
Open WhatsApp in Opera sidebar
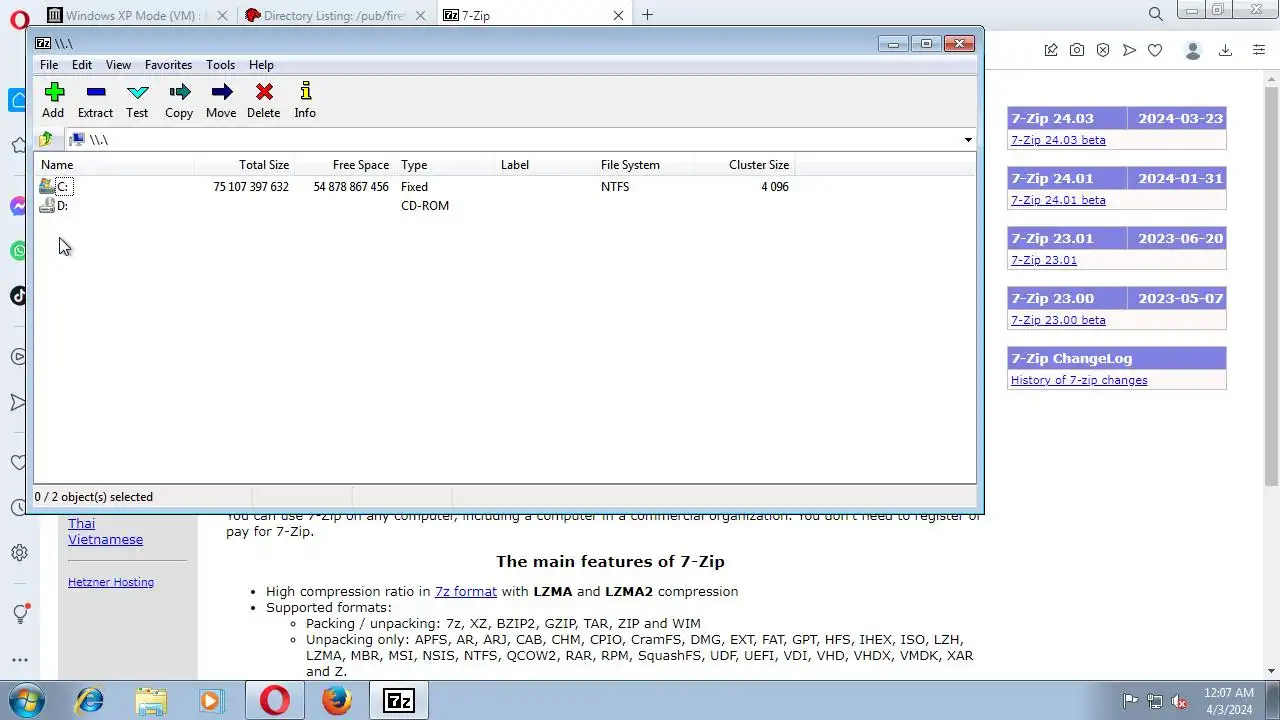pos(18,250)
